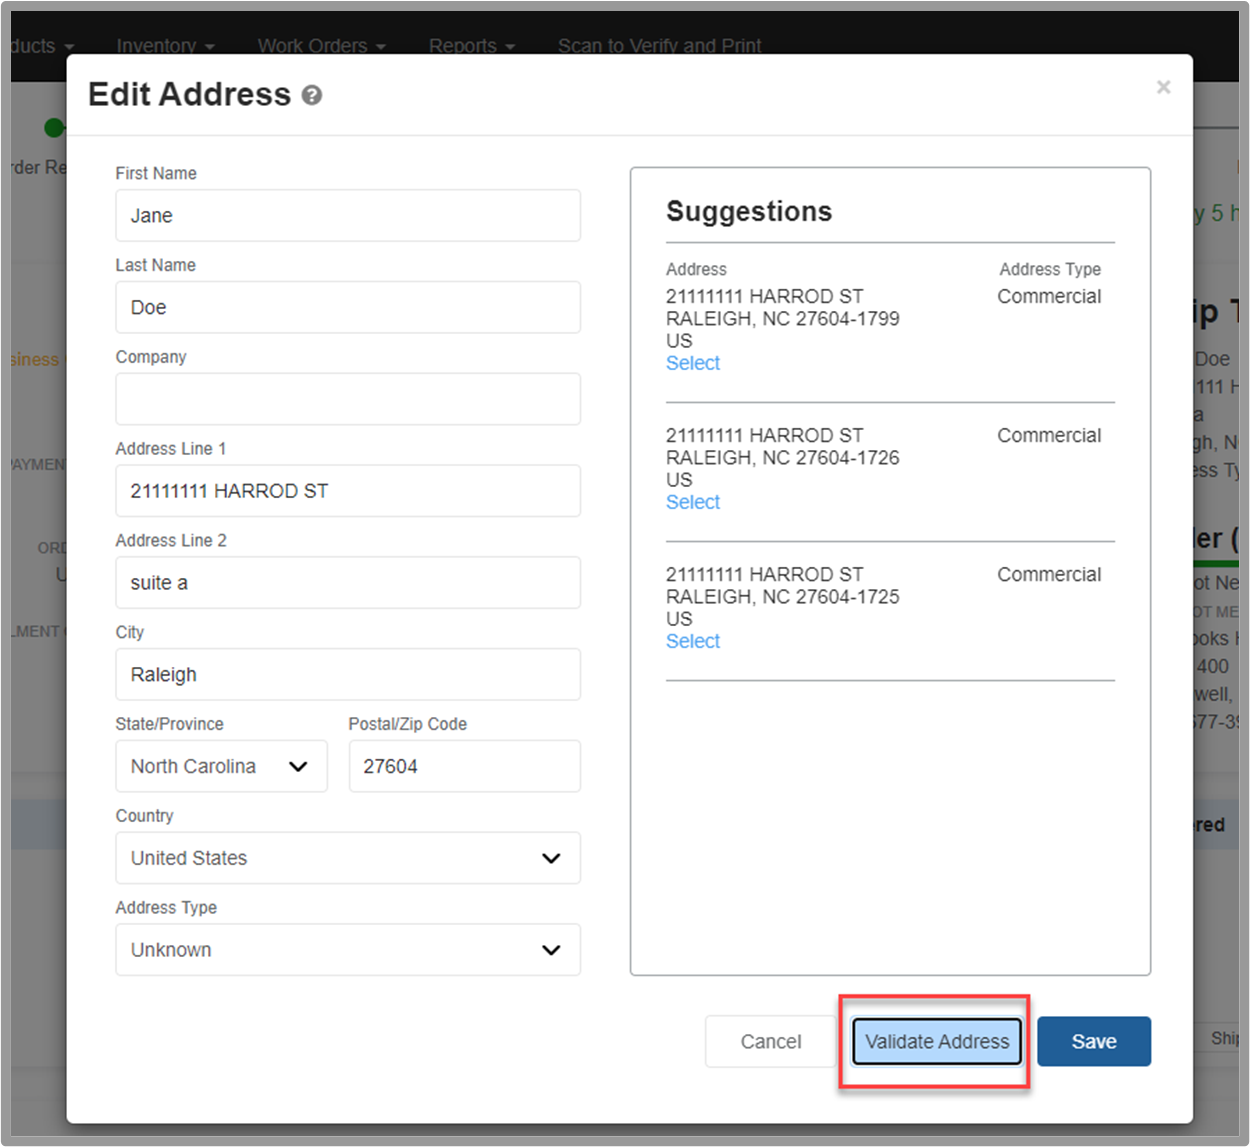
Task: Click the City field containing Raleigh
Action: pyautogui.click(x=348, y=674)
